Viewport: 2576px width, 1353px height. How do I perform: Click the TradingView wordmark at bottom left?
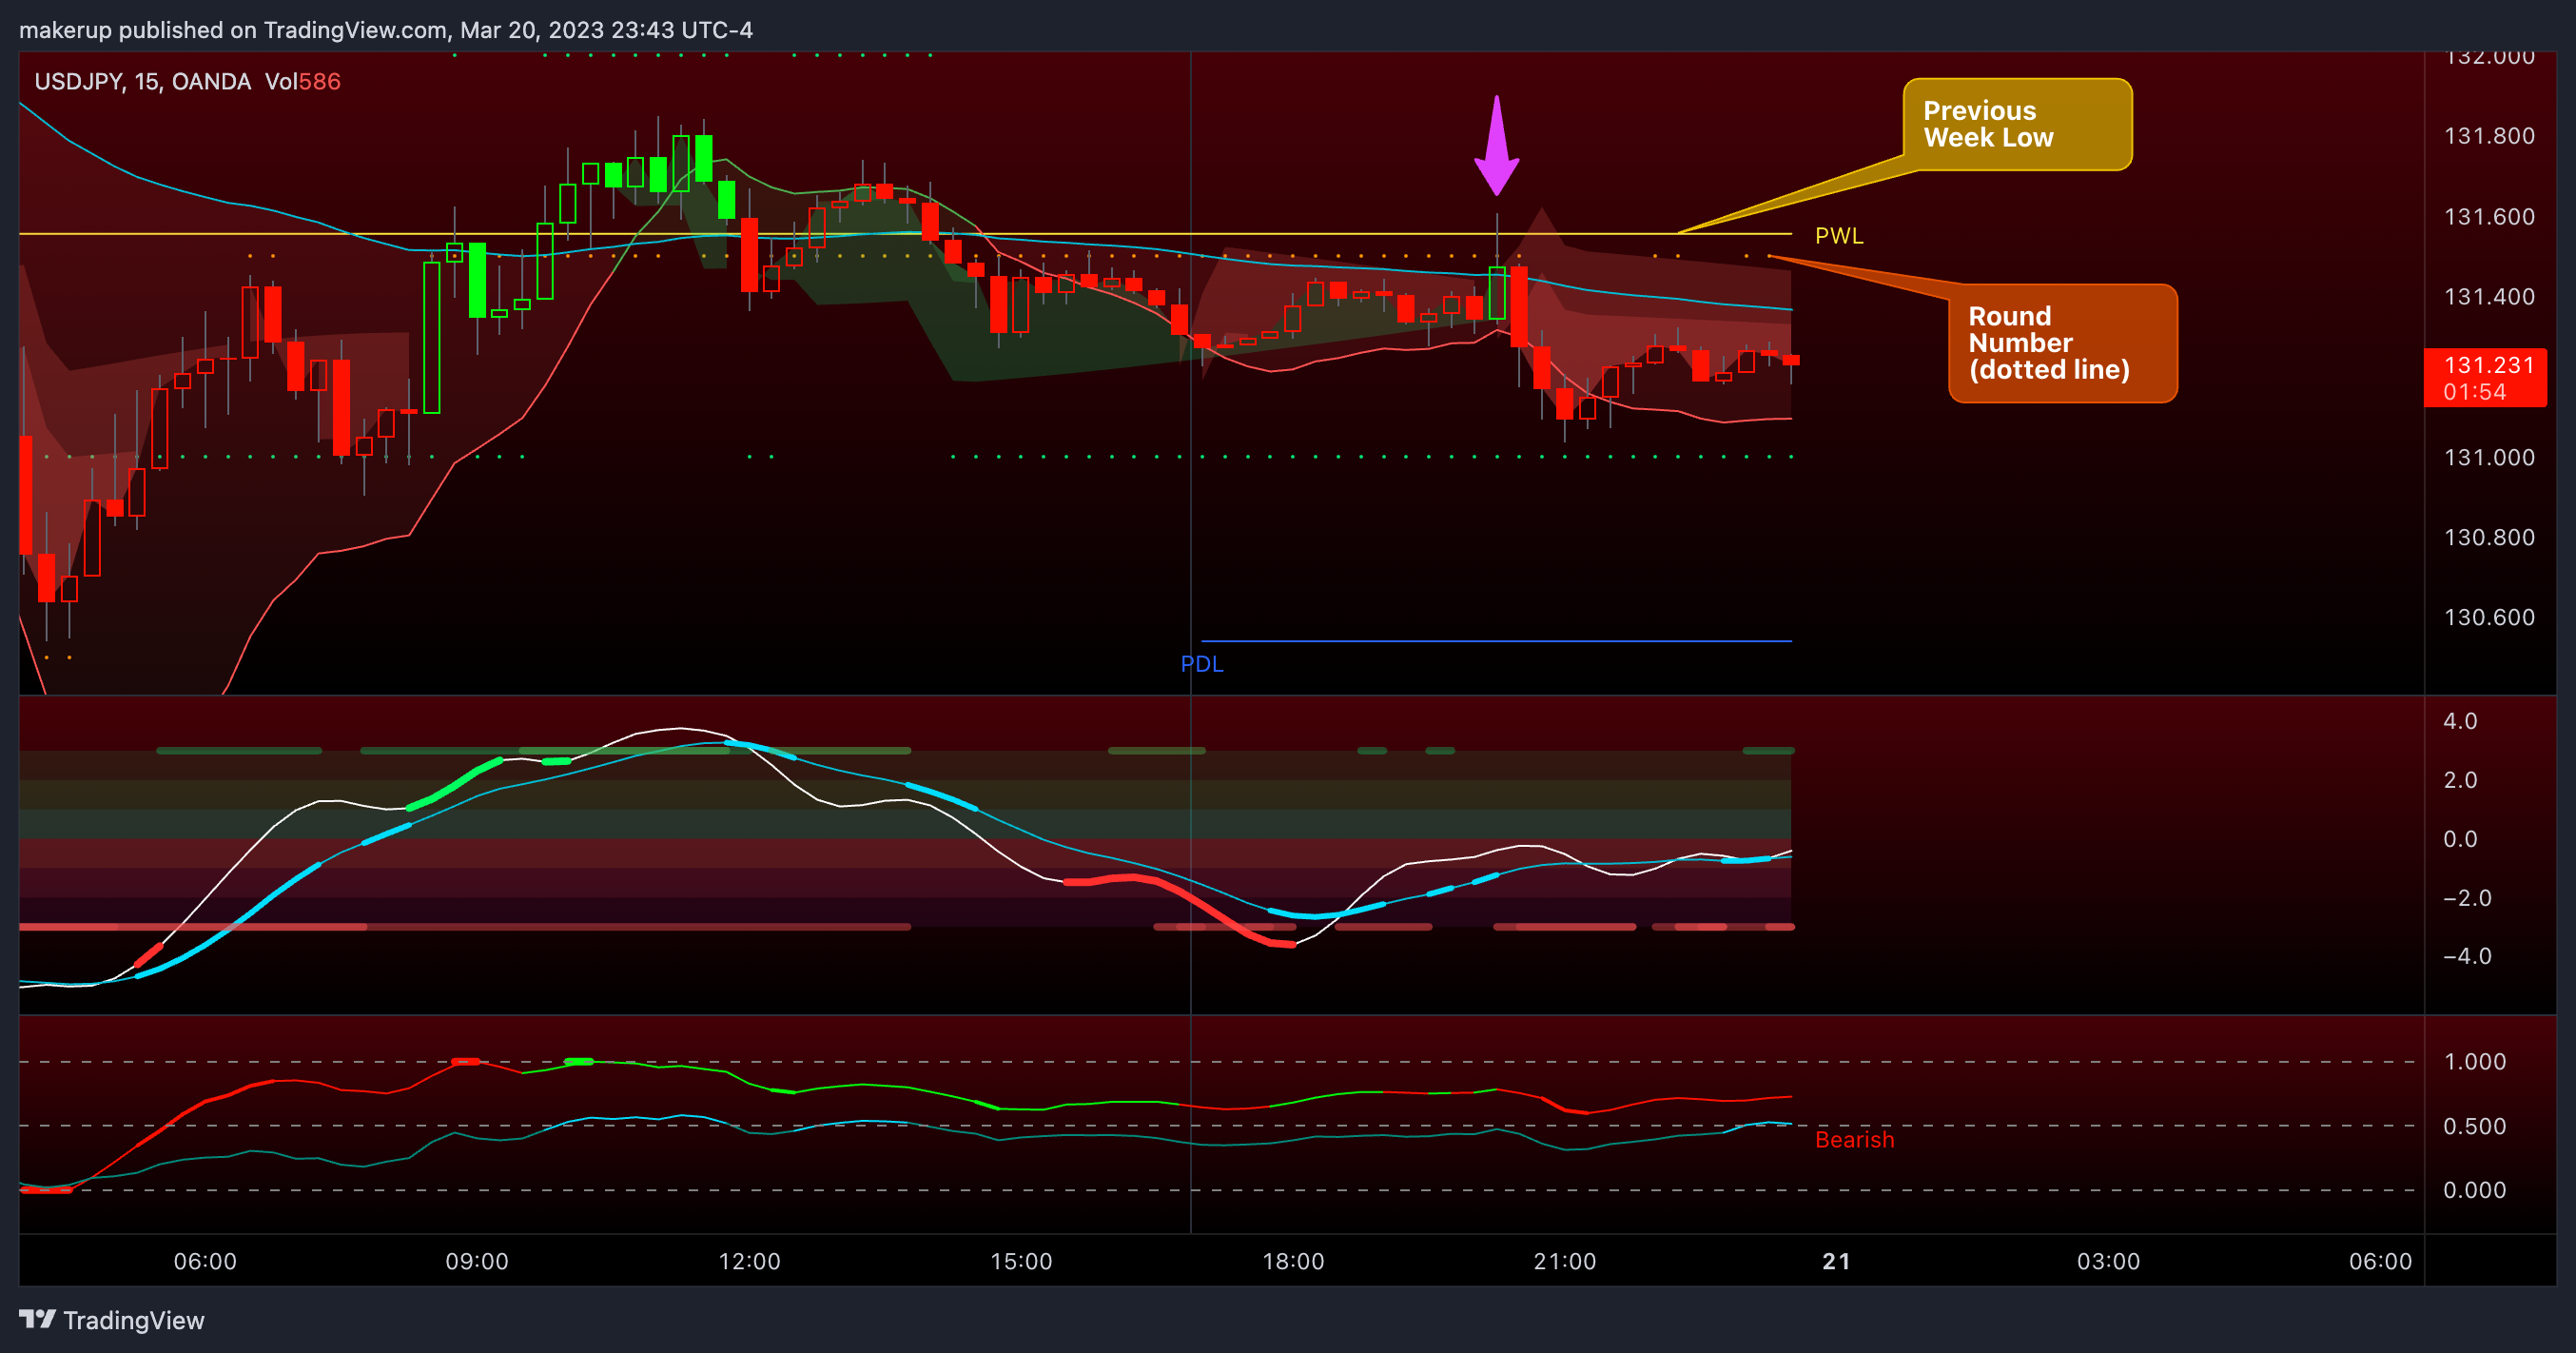coord(134,1320)
